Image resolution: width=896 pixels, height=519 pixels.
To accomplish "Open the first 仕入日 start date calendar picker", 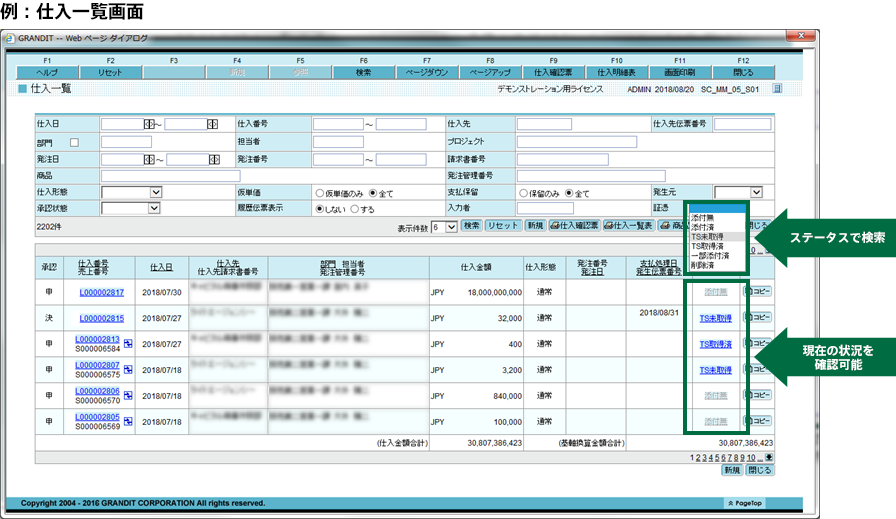I will coord(149,124).
